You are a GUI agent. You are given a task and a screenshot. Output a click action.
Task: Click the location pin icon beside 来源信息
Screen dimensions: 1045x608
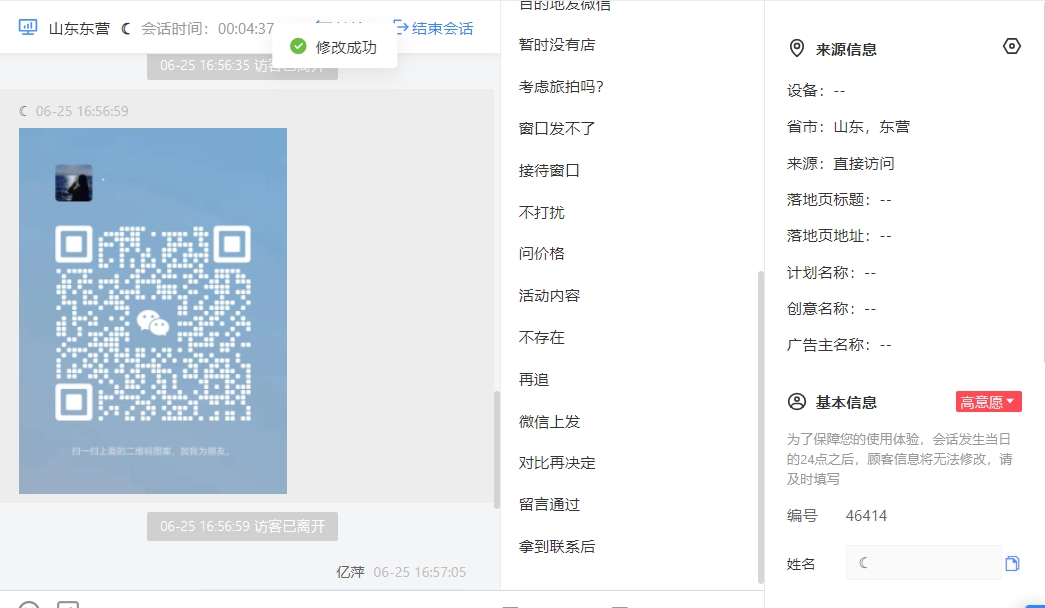(x=796, y=49)
